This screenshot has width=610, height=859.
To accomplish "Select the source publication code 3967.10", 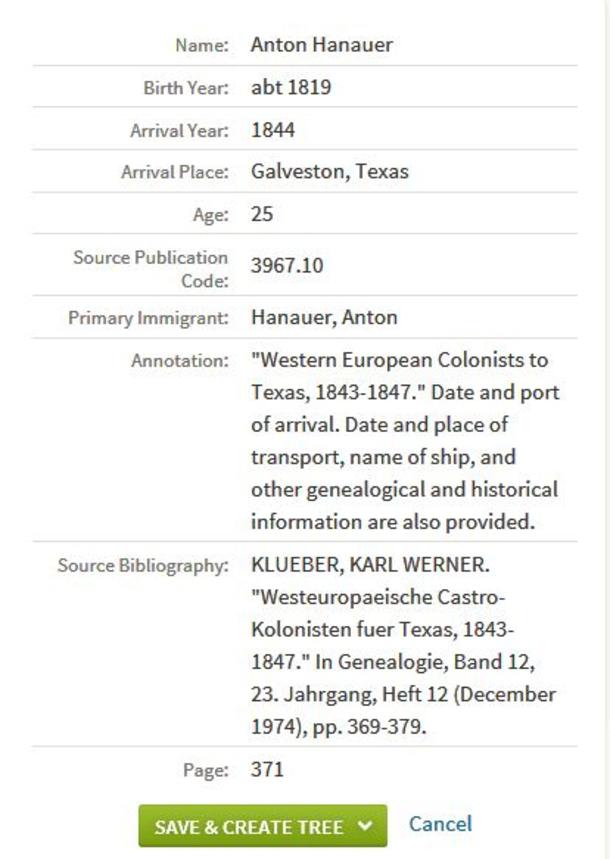I will [x=287, y=266].
